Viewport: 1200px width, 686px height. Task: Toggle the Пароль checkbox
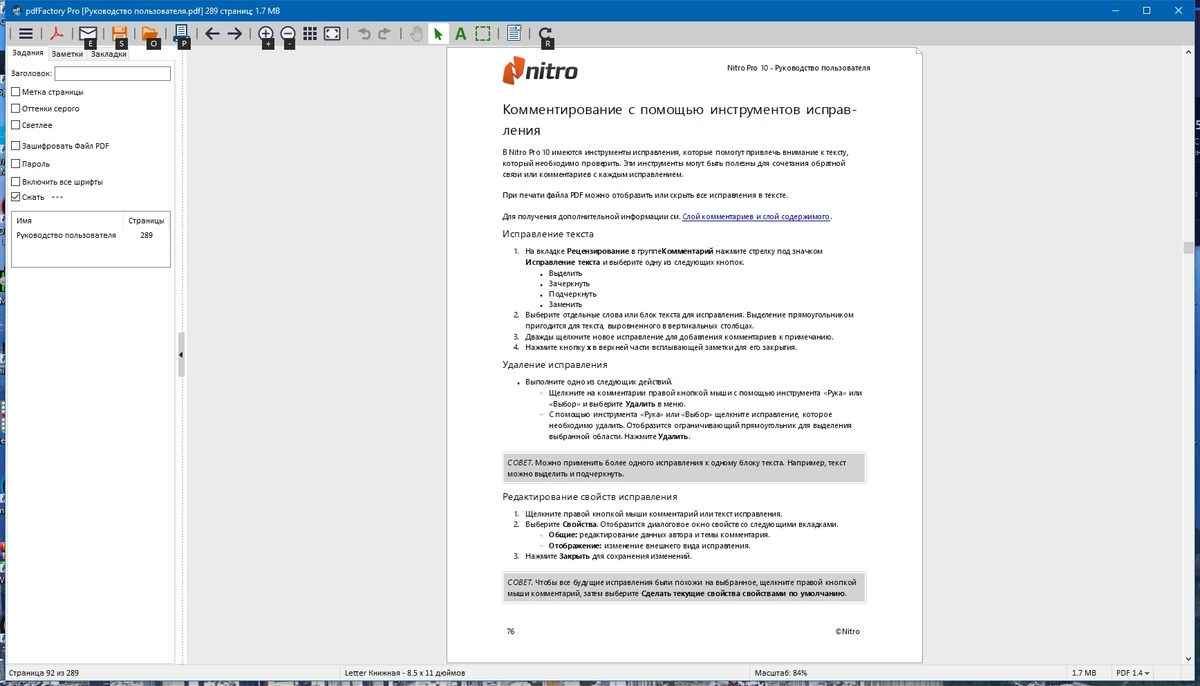click(x=15, y=163)
